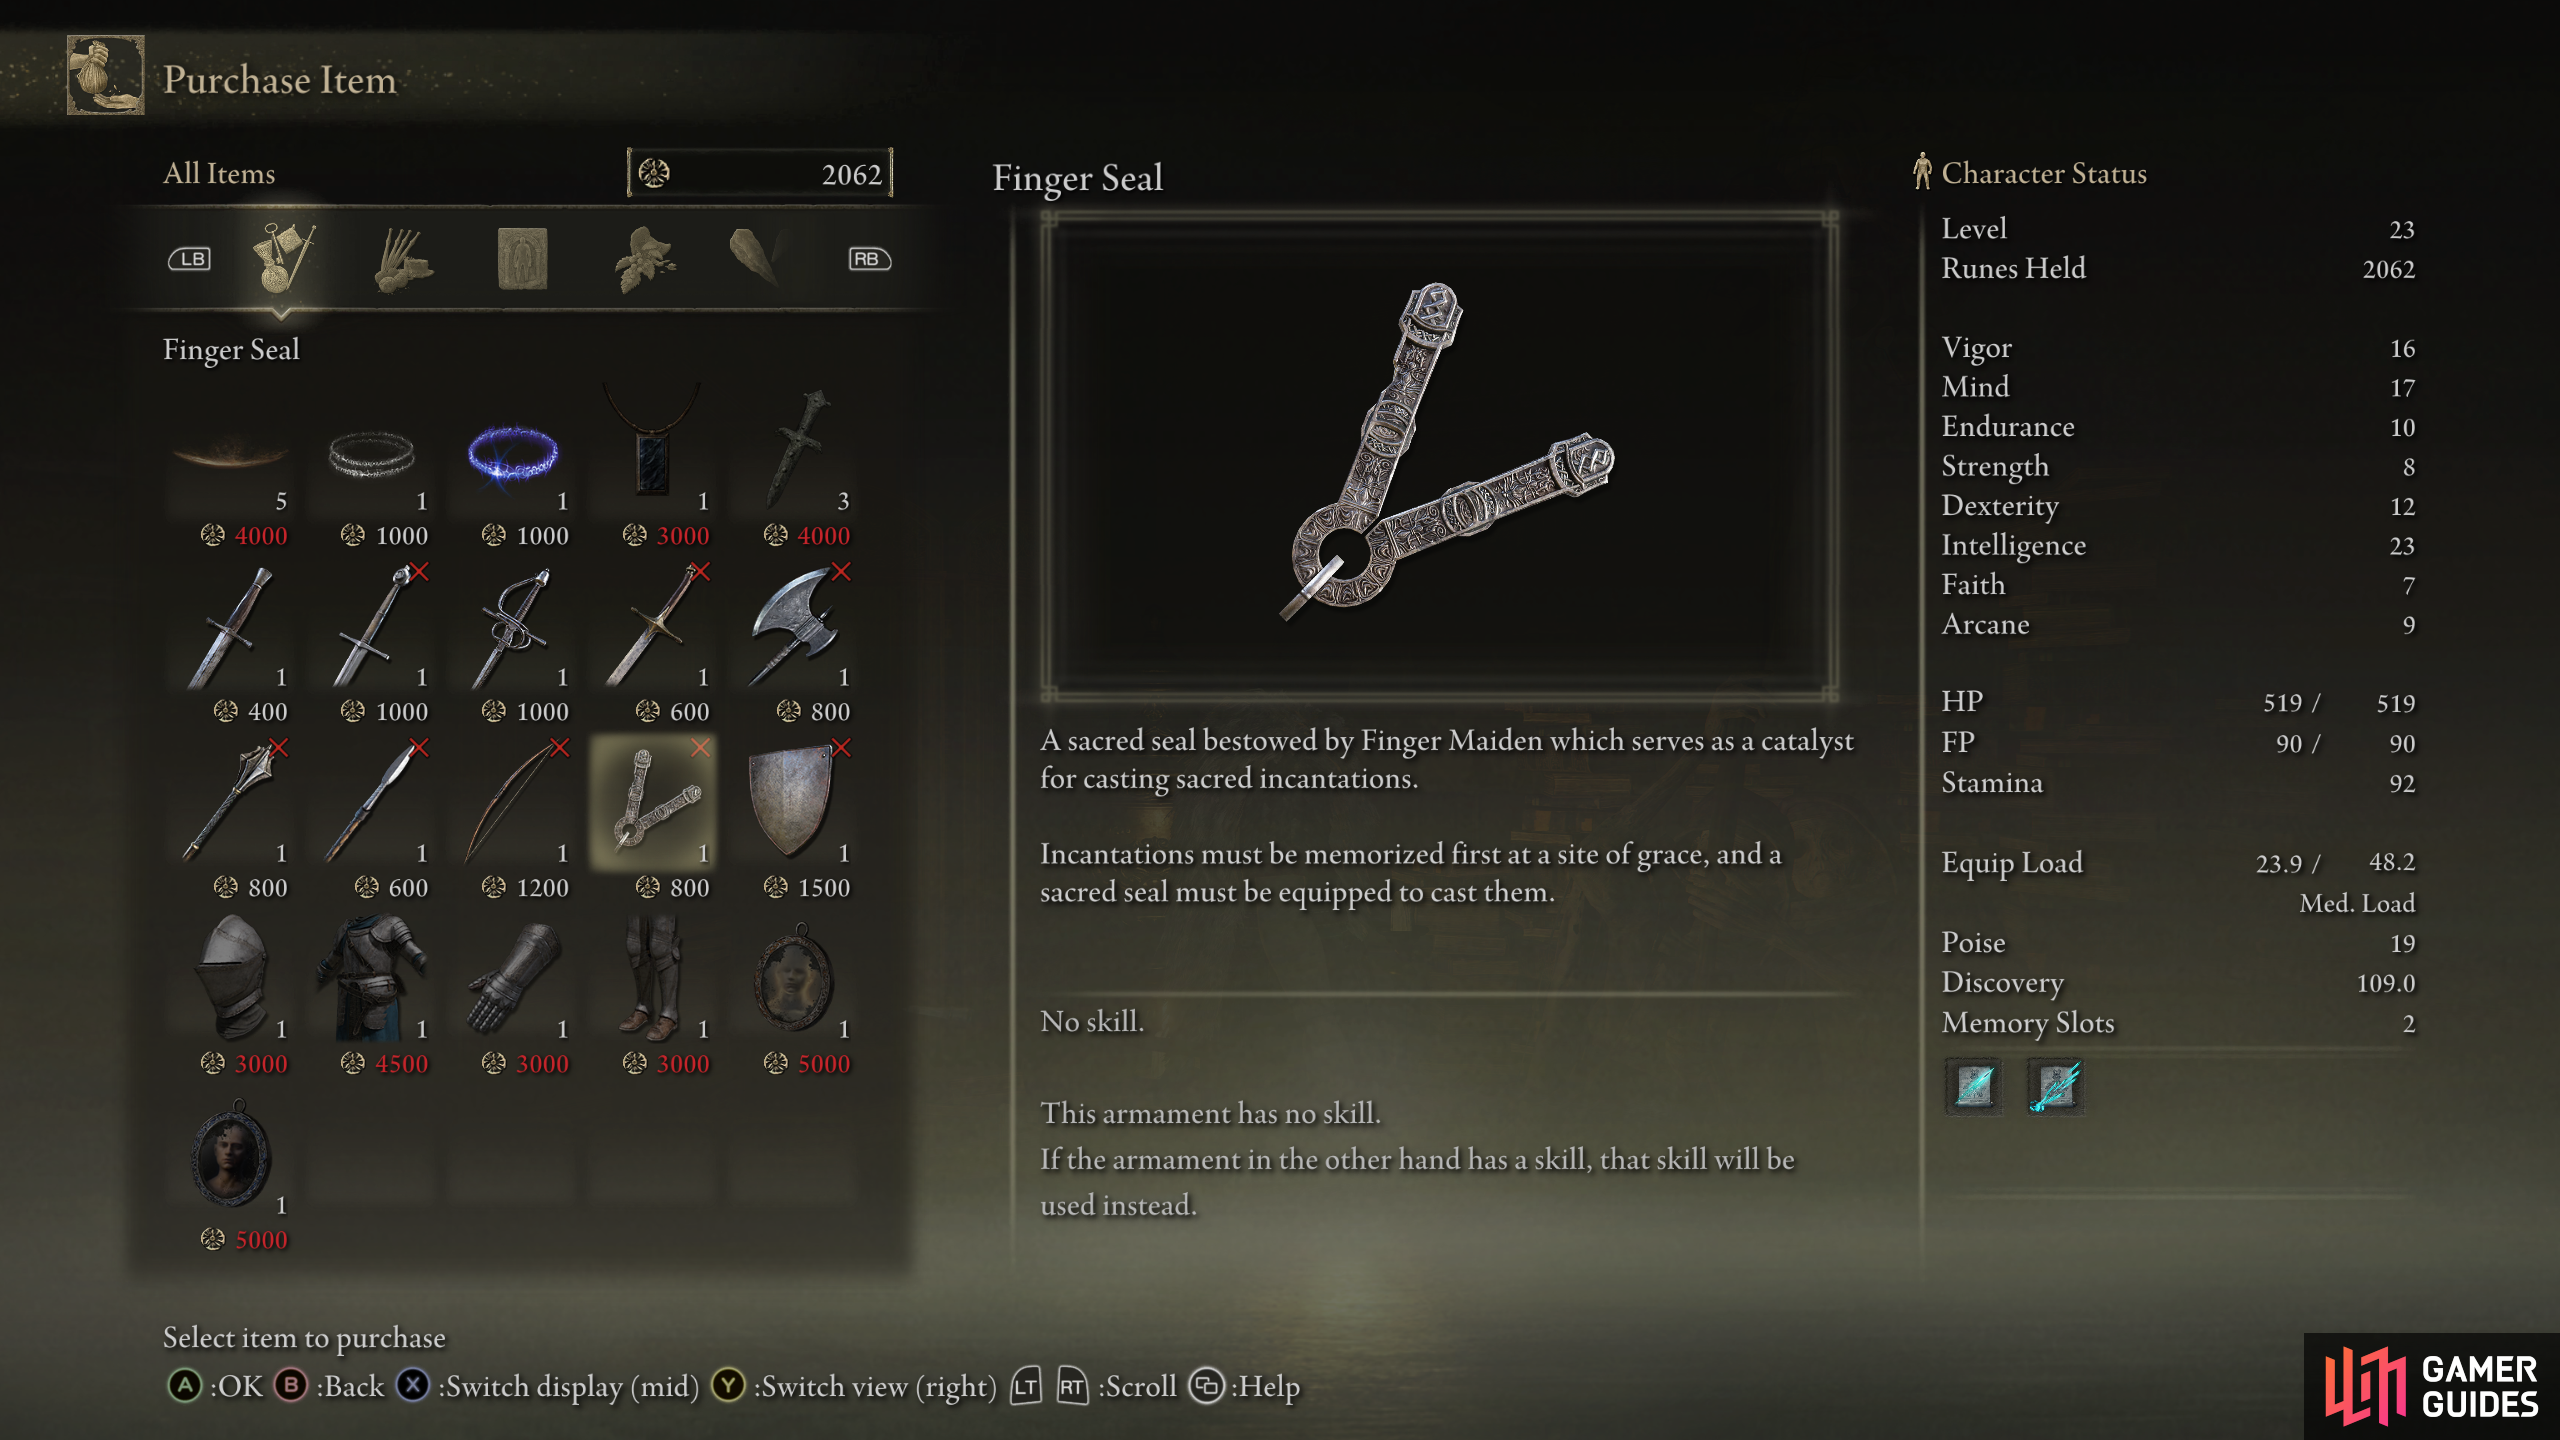
Task: Click the runes held counter field
Action: (x=760, y=173)
